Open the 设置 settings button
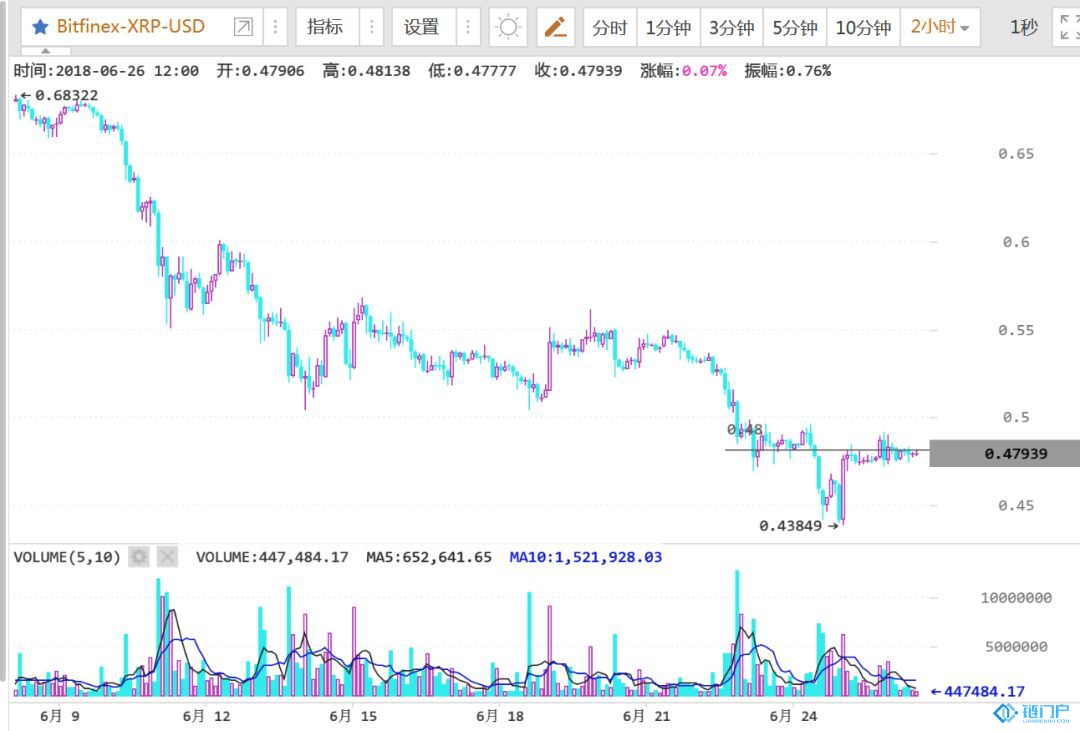 tap(422, 27)
